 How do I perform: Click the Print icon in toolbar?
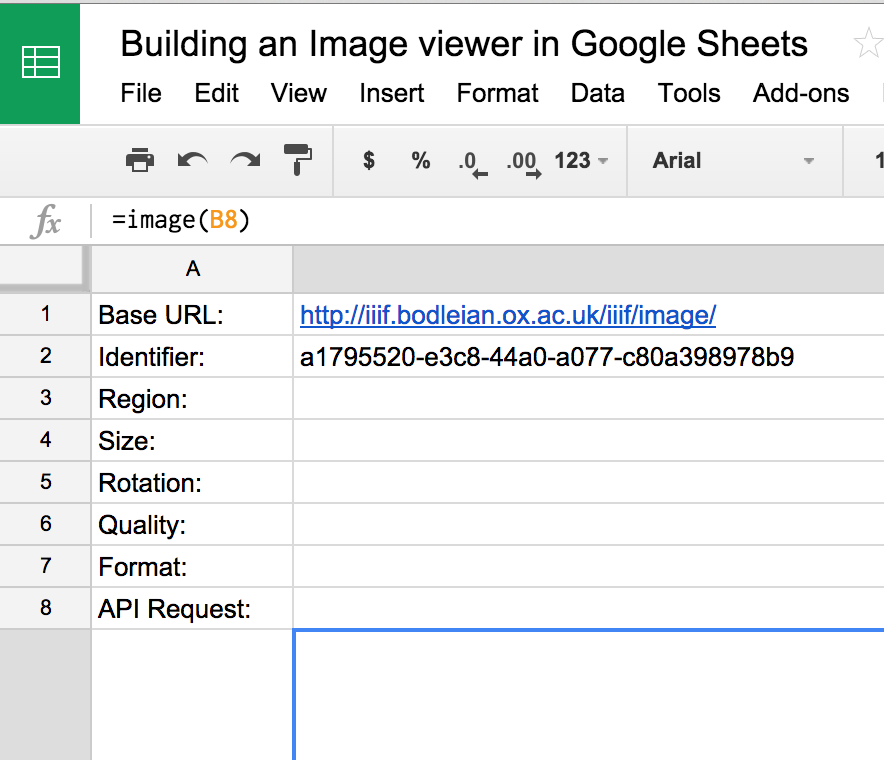[140, 160]
